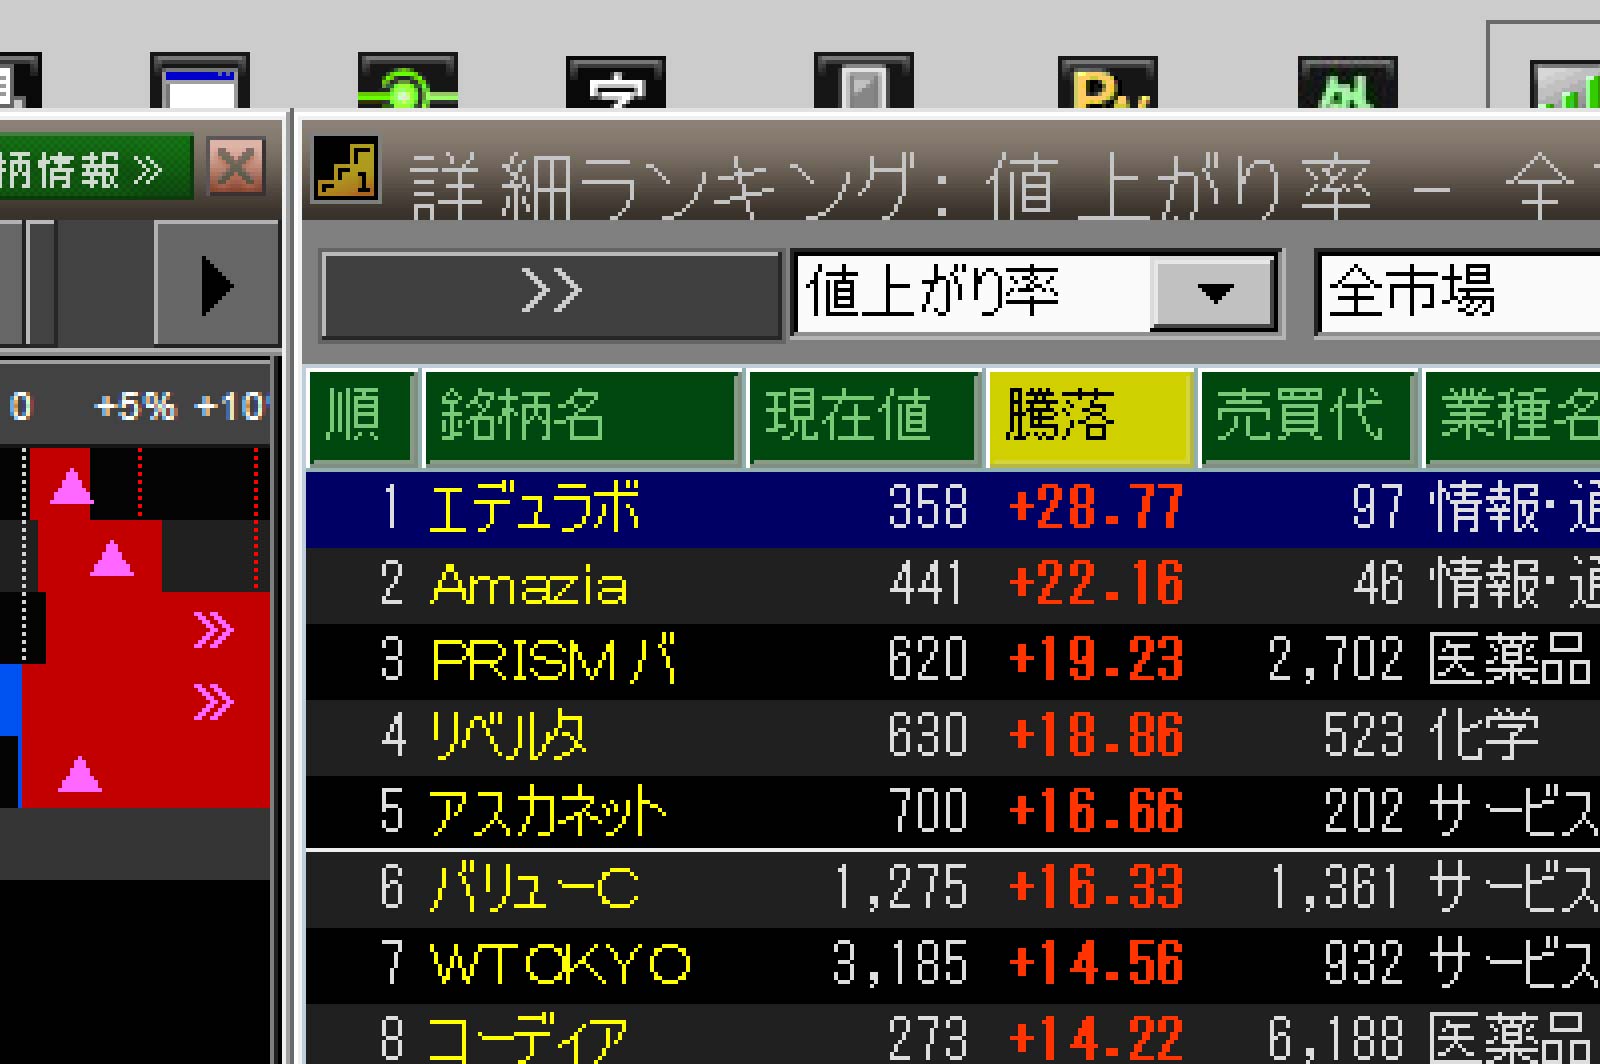Click the yellow P toolbar icon
Viewport: 1600px width, 1064px height.
[1107, 82]
